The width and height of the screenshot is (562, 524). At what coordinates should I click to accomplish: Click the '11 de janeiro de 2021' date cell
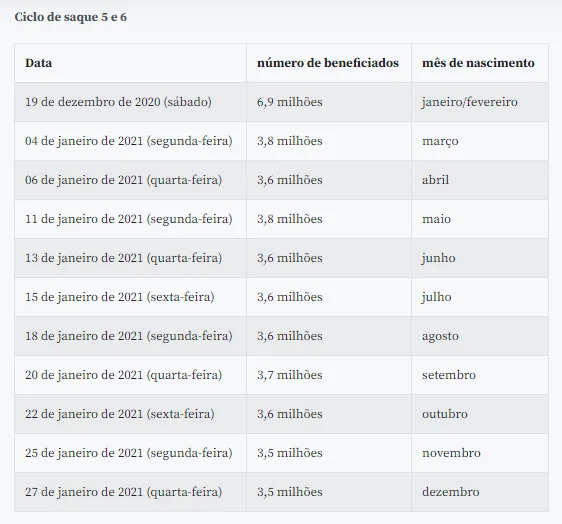[x=130, y=219]
